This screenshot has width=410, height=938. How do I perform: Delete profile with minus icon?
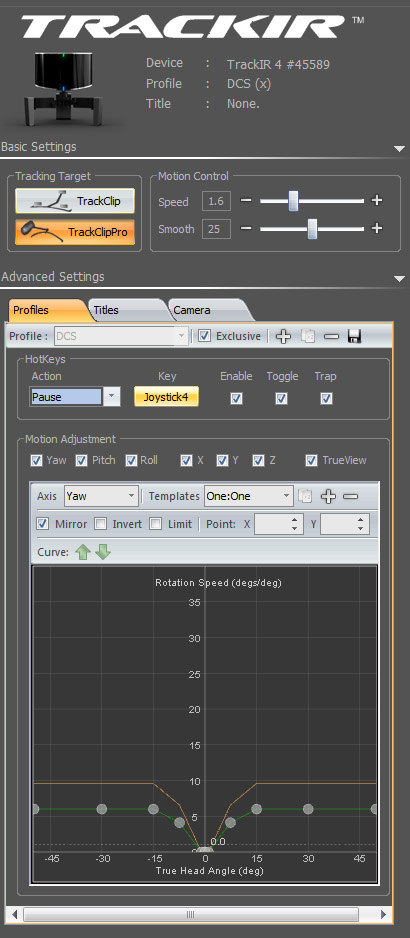coord(331,336)
